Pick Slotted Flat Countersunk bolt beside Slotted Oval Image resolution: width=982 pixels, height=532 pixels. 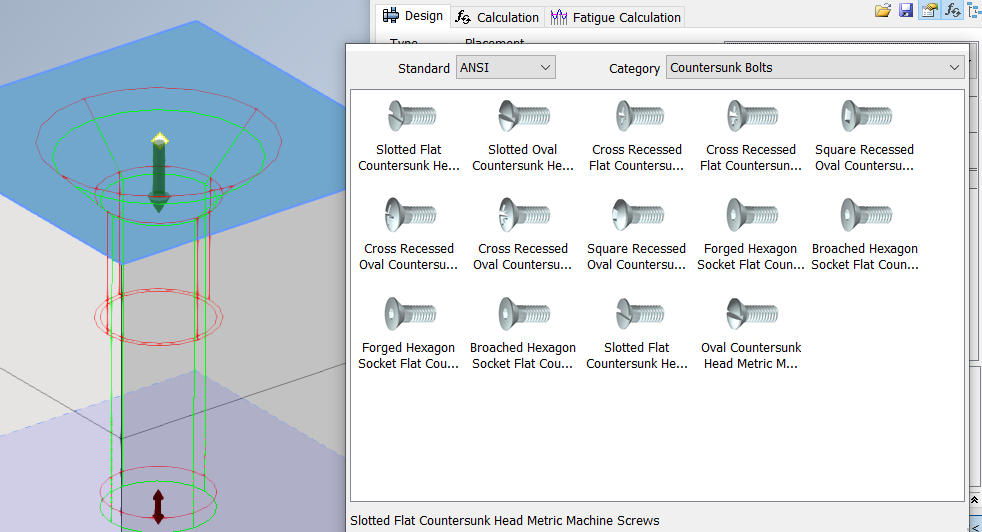tap(409, 135)
